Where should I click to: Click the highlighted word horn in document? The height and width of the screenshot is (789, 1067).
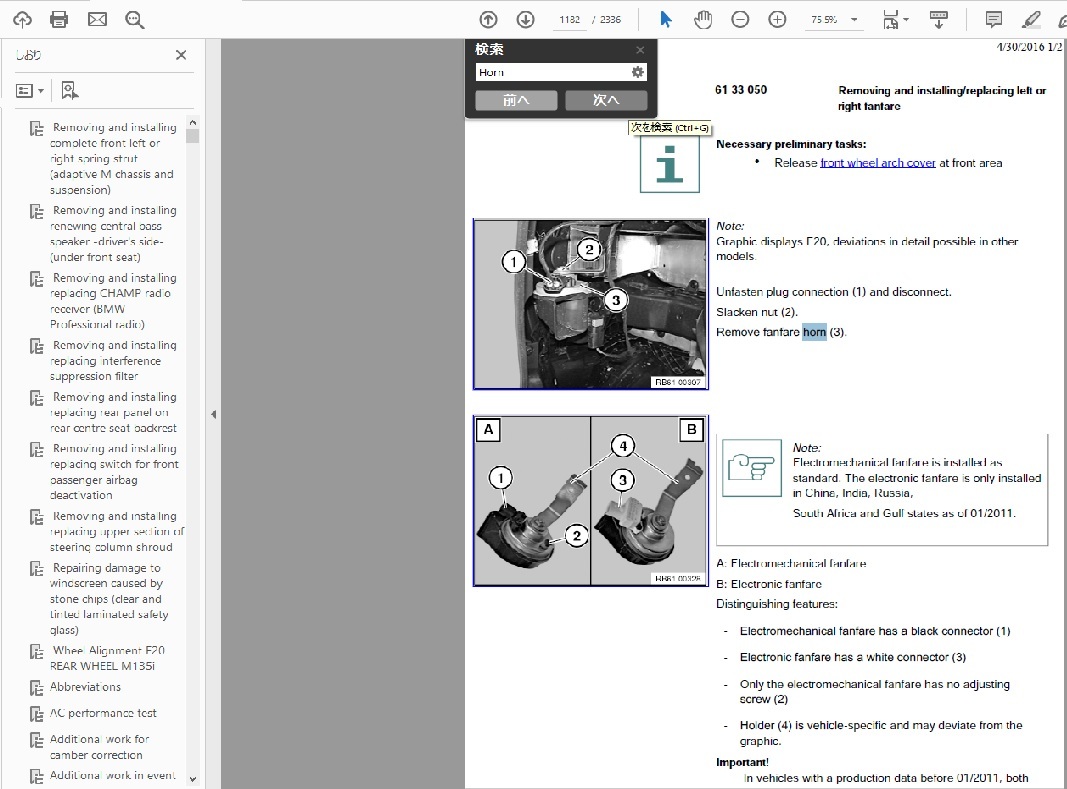(x=814, y=332)
